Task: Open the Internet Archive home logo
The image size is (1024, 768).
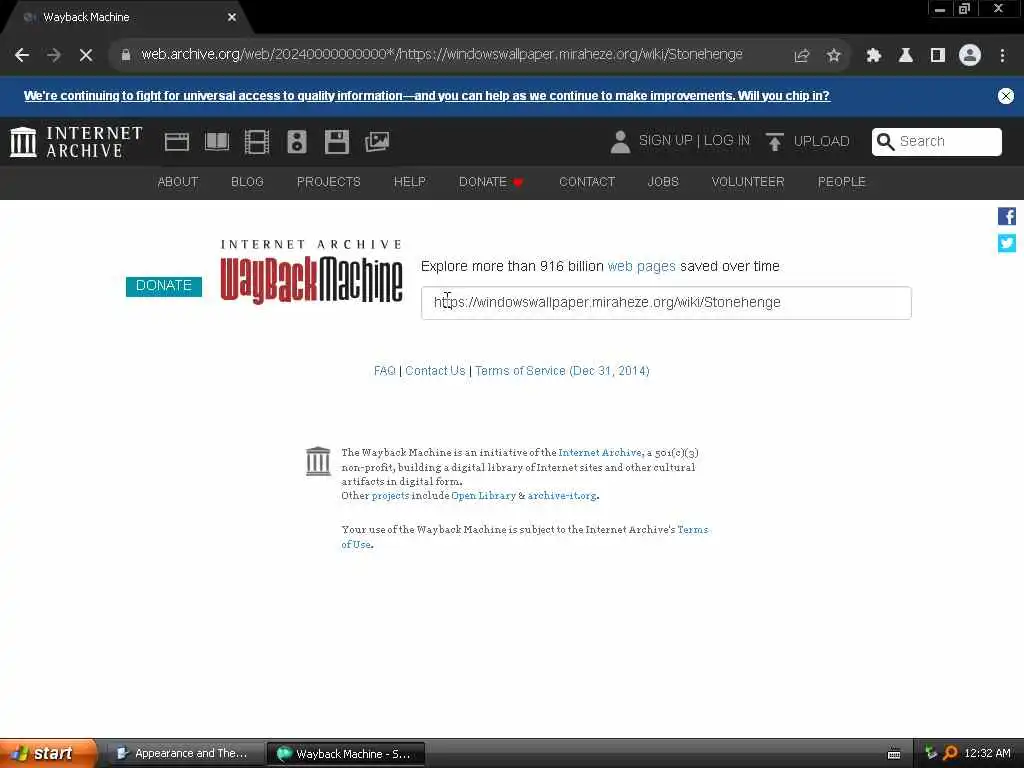Action: tap(76, 142)
